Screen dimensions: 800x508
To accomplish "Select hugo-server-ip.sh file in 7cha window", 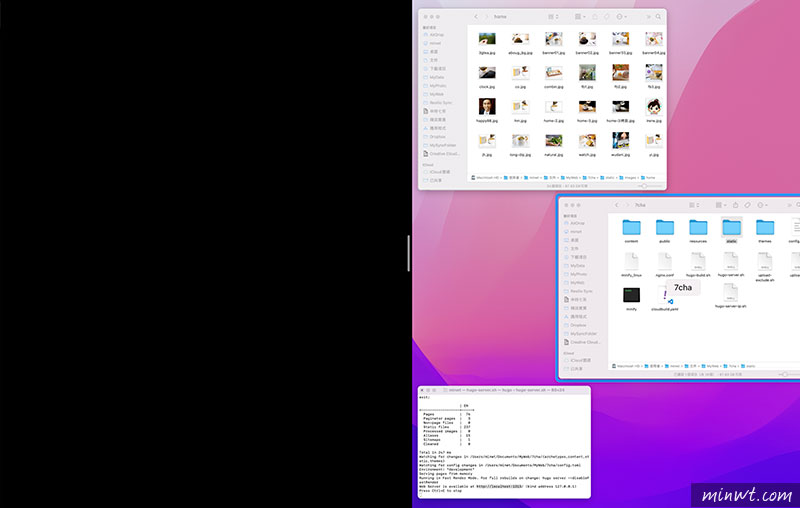I will coord(731,293).
